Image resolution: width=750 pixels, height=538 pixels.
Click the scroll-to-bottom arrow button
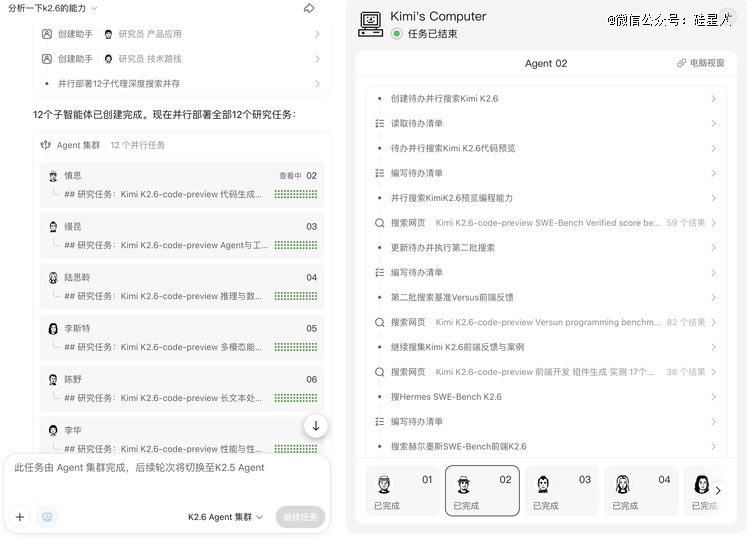[x=316, y=426]
